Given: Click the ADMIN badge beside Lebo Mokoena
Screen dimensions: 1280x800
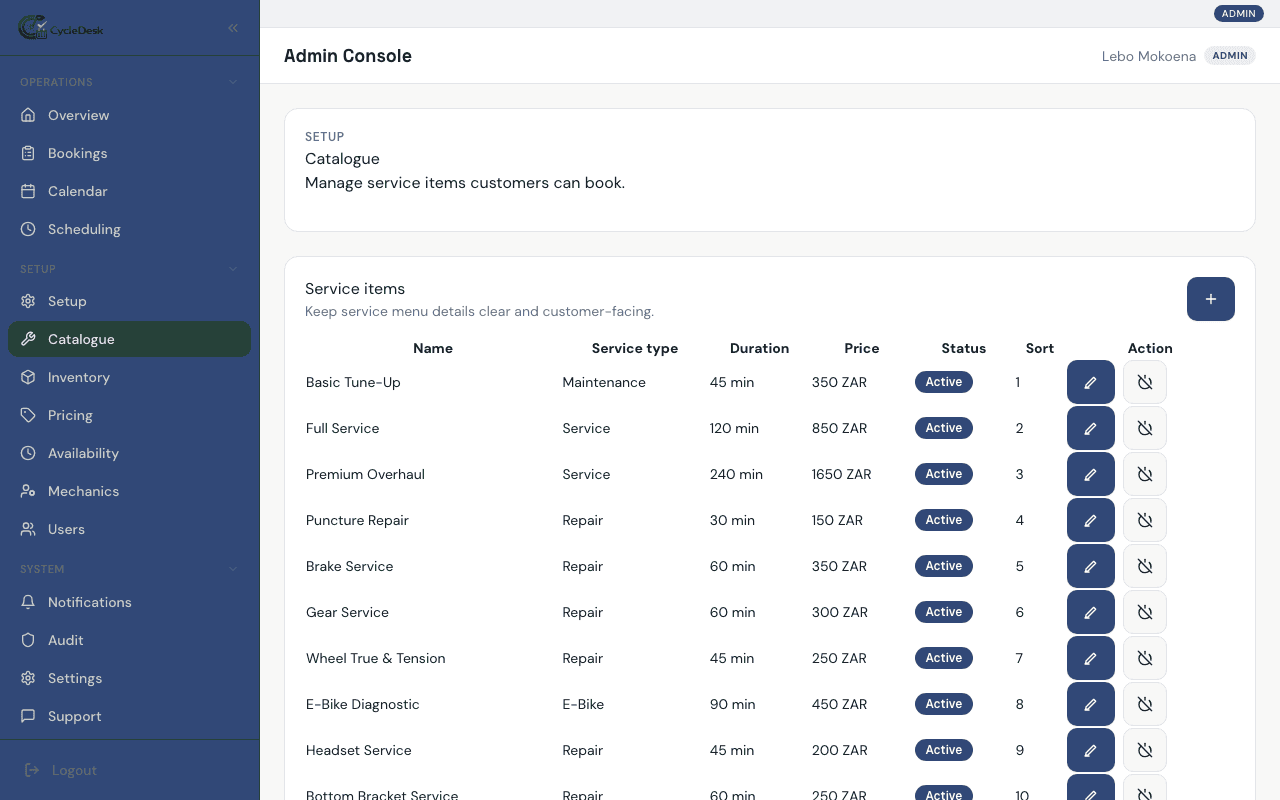Looking at the screenshot, I should coord(1229,56).
